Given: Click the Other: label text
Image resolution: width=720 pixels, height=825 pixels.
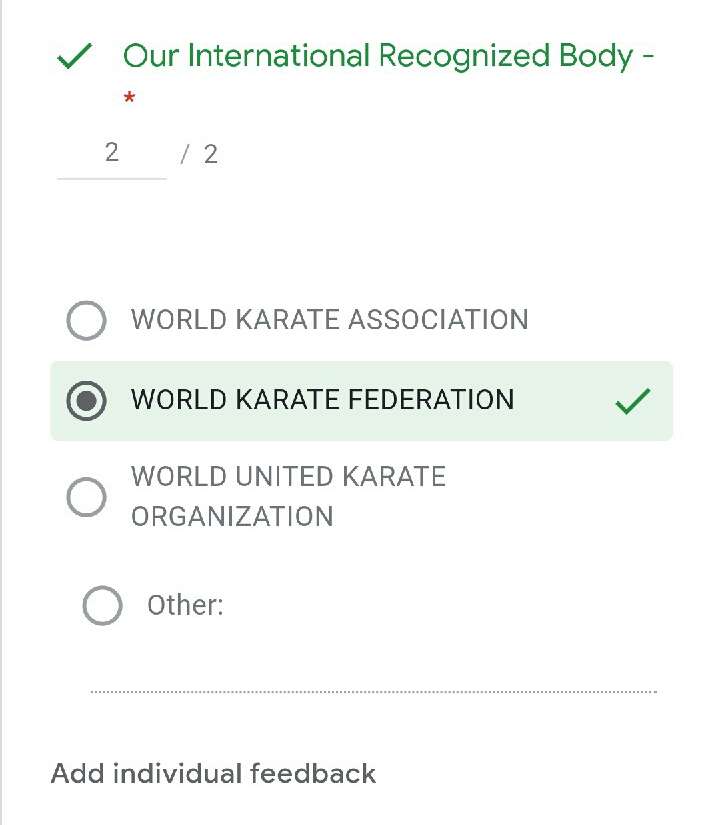Looking at the screenshot, I should coord(185,605).
